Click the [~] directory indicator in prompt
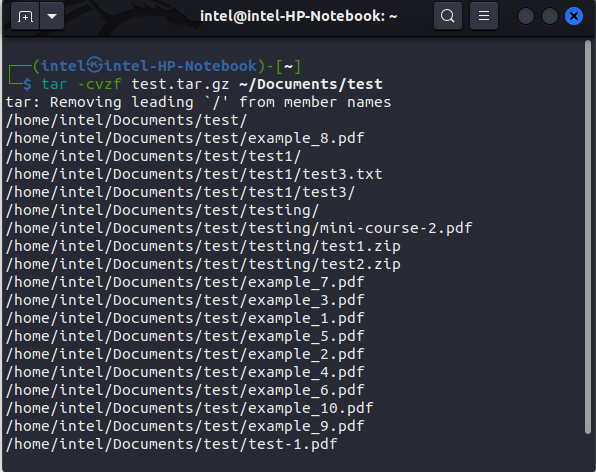 point(288,66)
